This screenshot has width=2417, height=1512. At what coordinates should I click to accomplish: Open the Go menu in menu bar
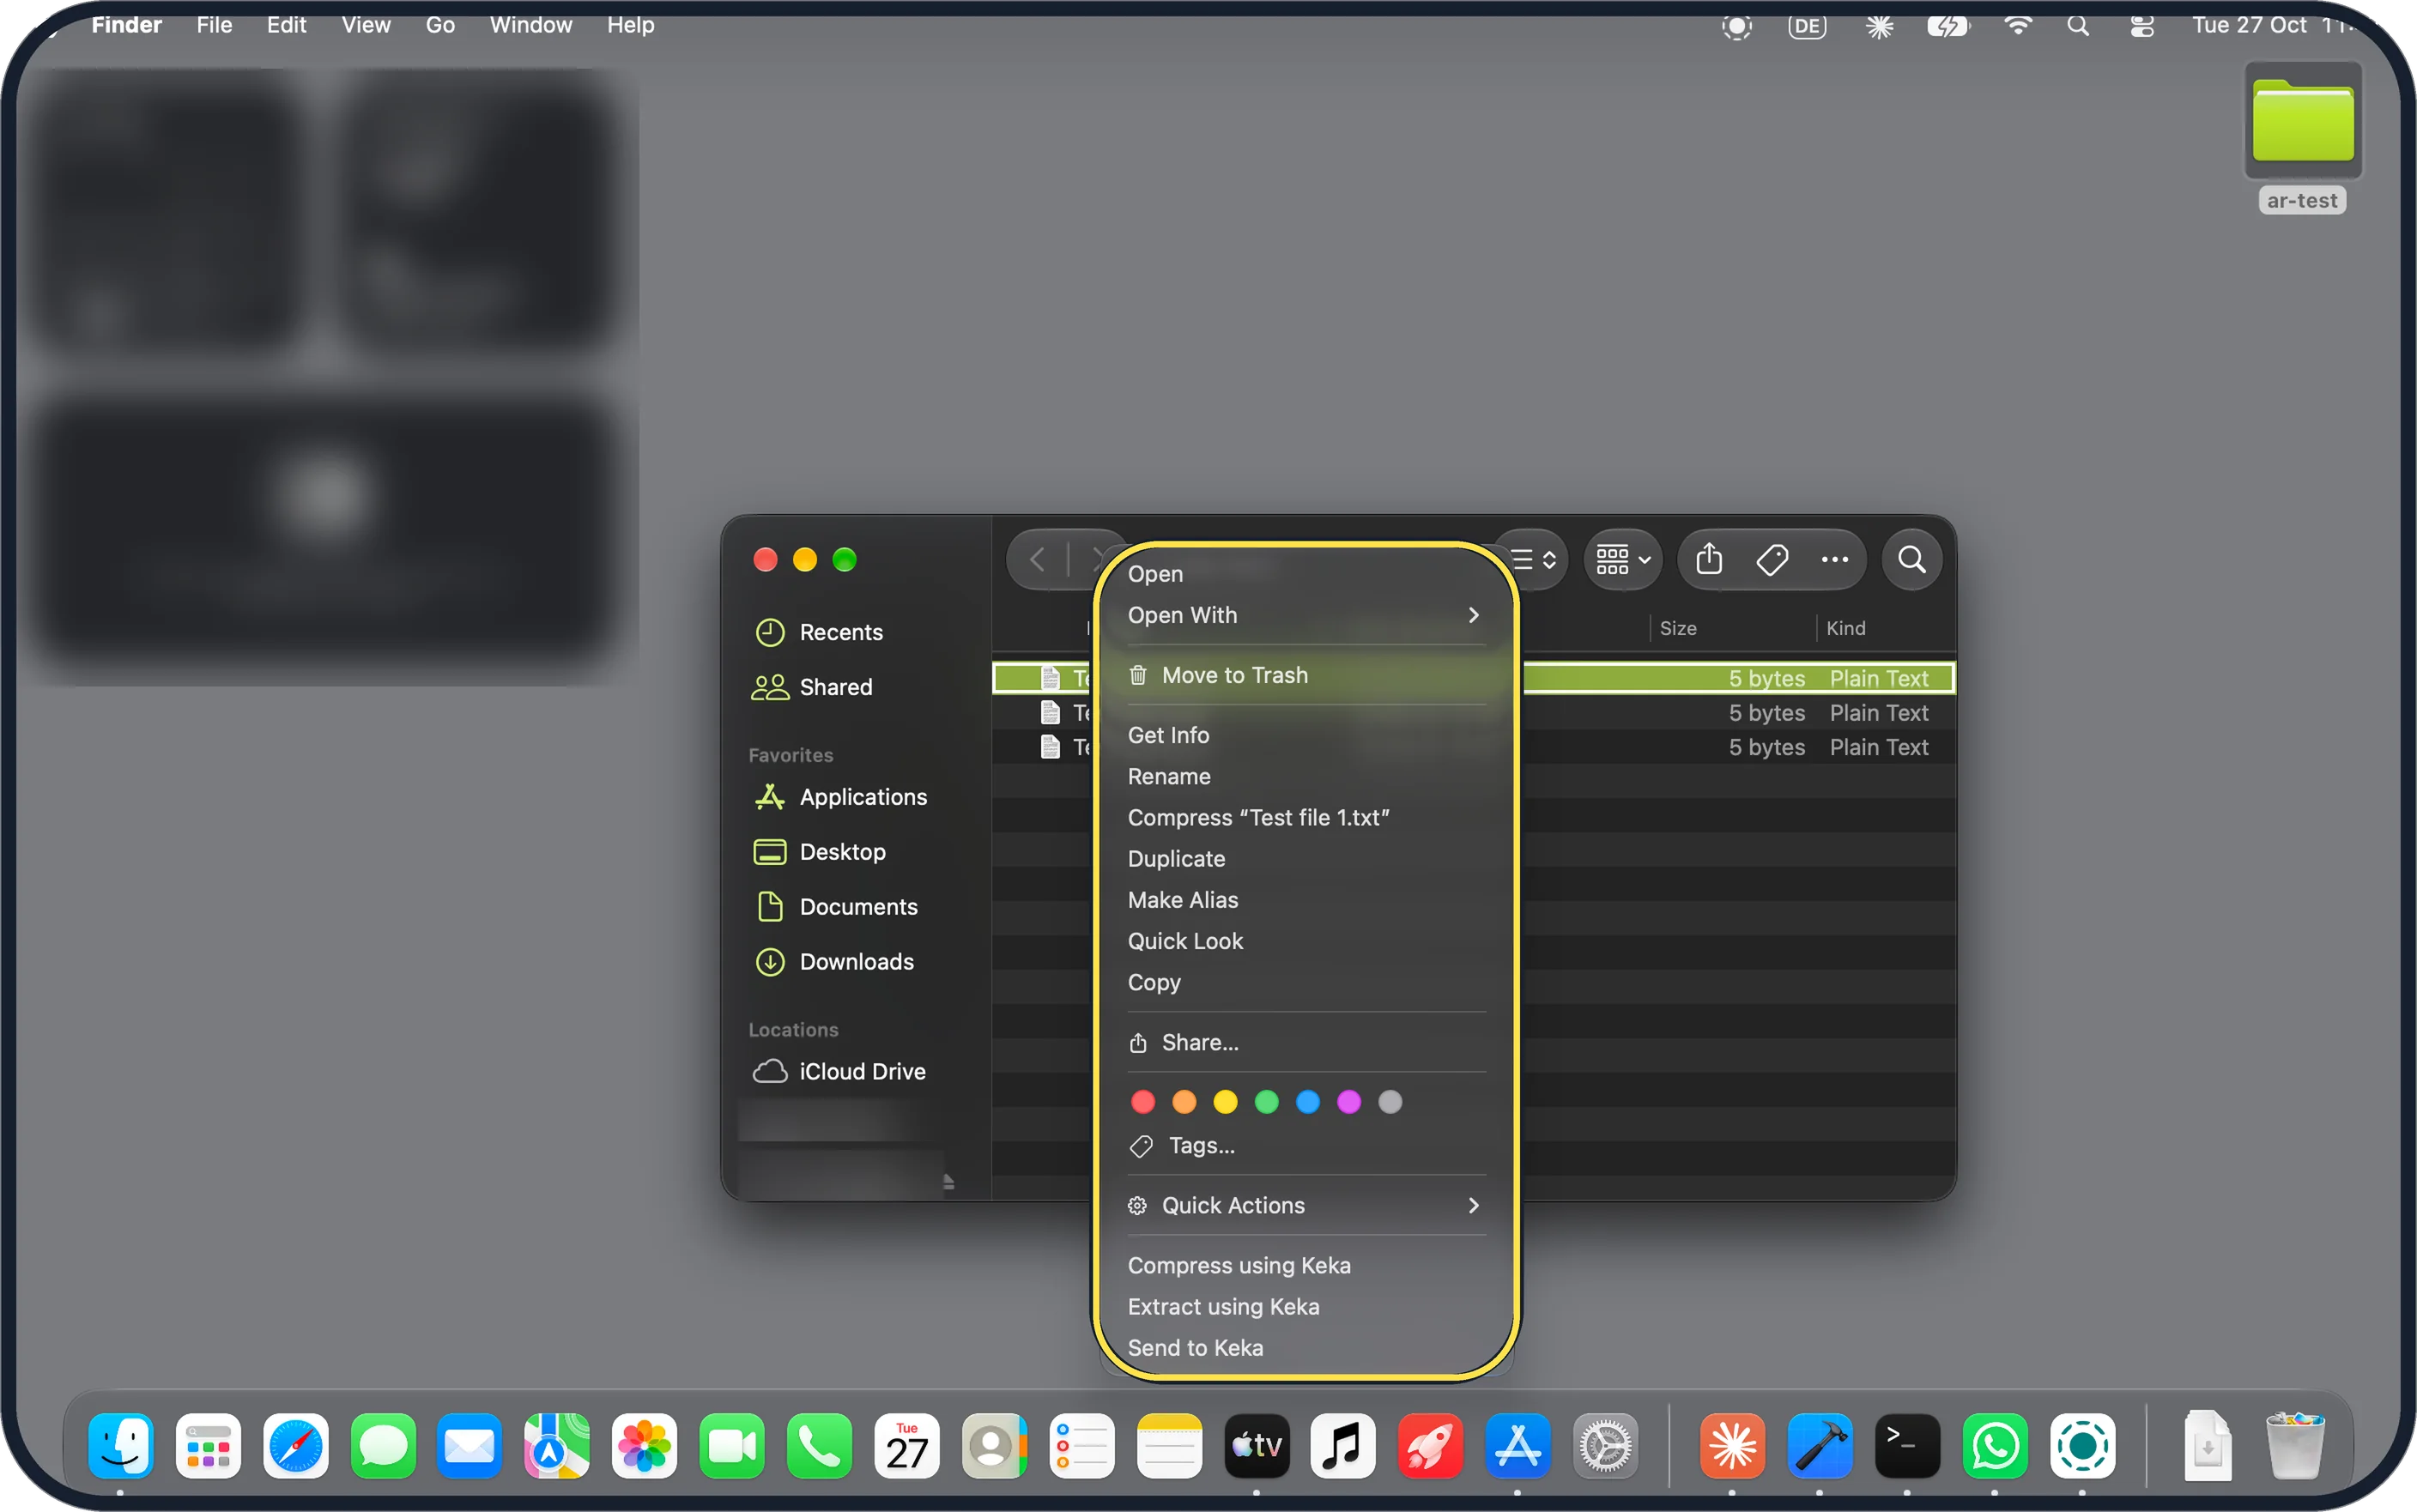click(x=440, y=25)
